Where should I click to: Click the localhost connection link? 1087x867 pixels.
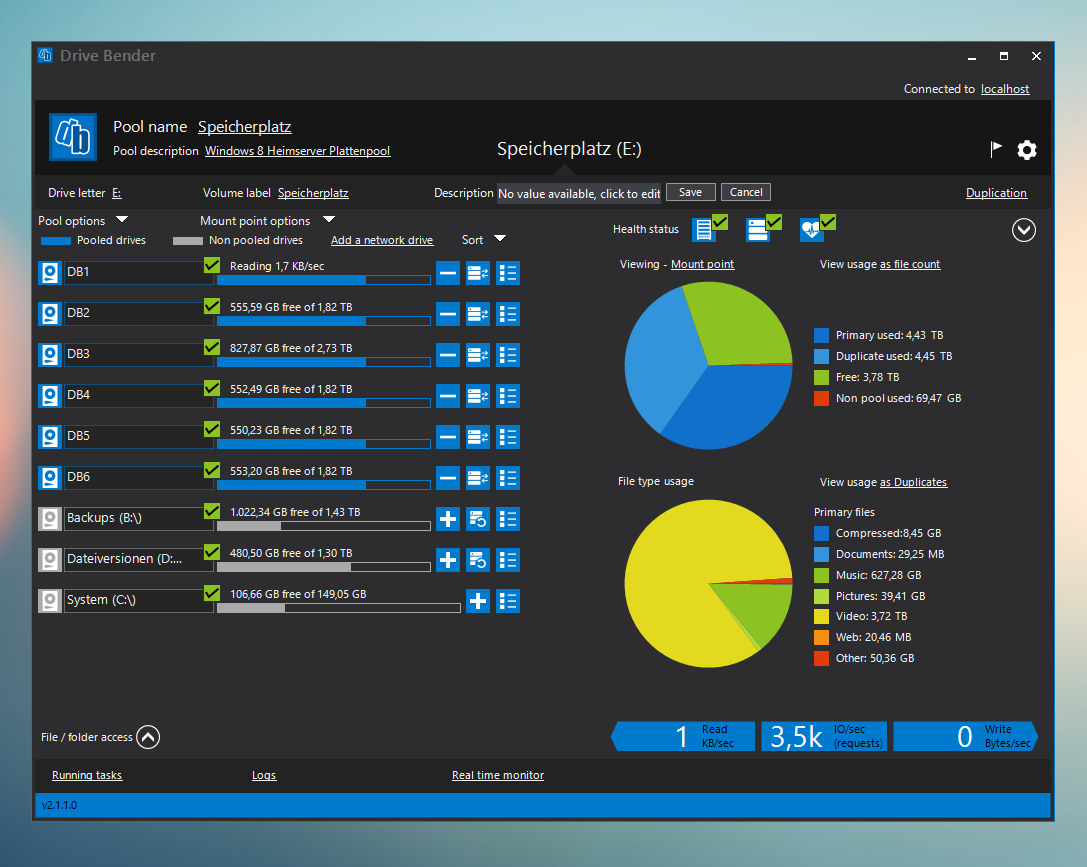(x=1005, y=89)
